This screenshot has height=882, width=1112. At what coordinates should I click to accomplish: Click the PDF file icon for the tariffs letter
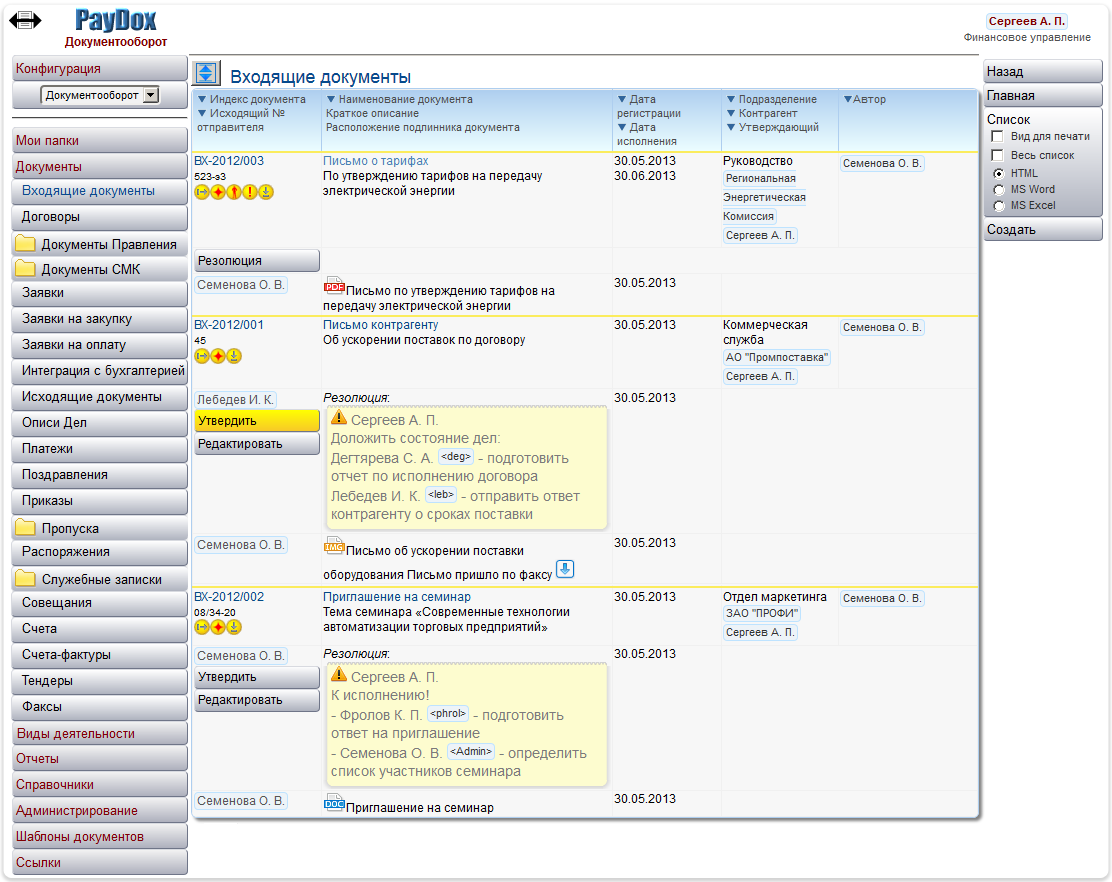pos(334,286)
